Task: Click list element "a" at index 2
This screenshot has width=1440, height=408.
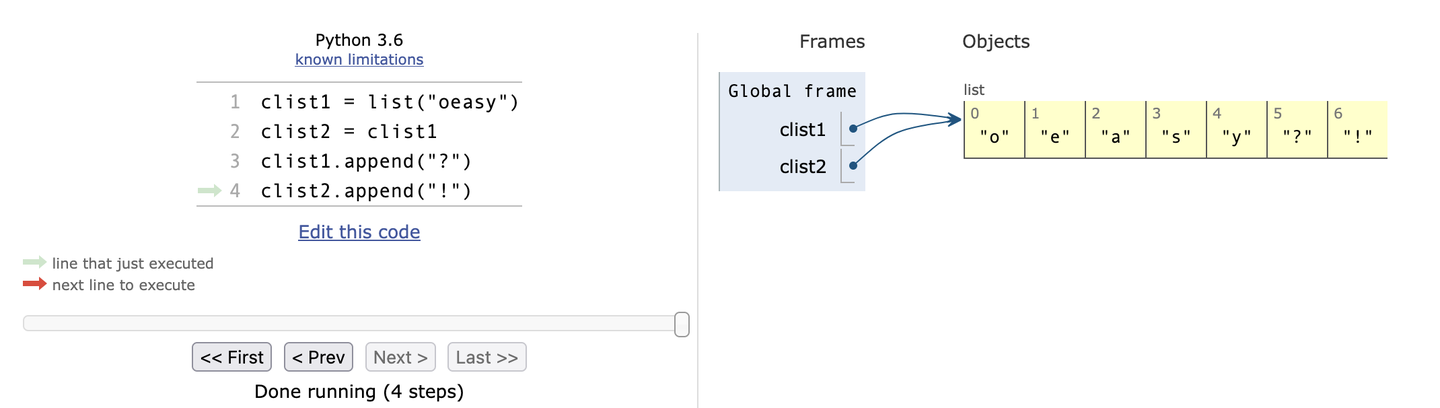Action: tap(1115, 138)
